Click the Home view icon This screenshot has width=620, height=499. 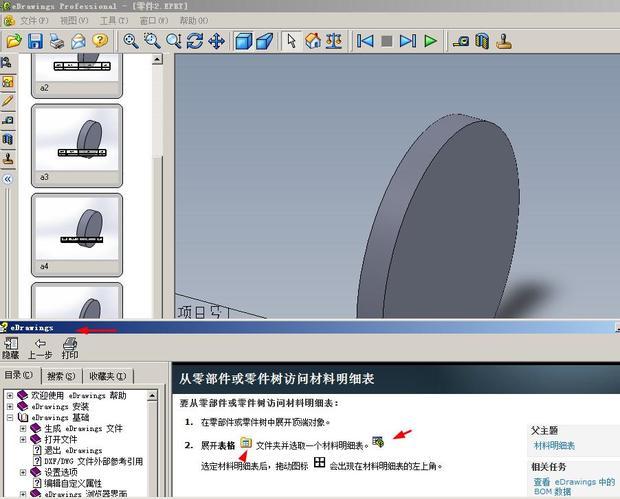tap(313, 41)
